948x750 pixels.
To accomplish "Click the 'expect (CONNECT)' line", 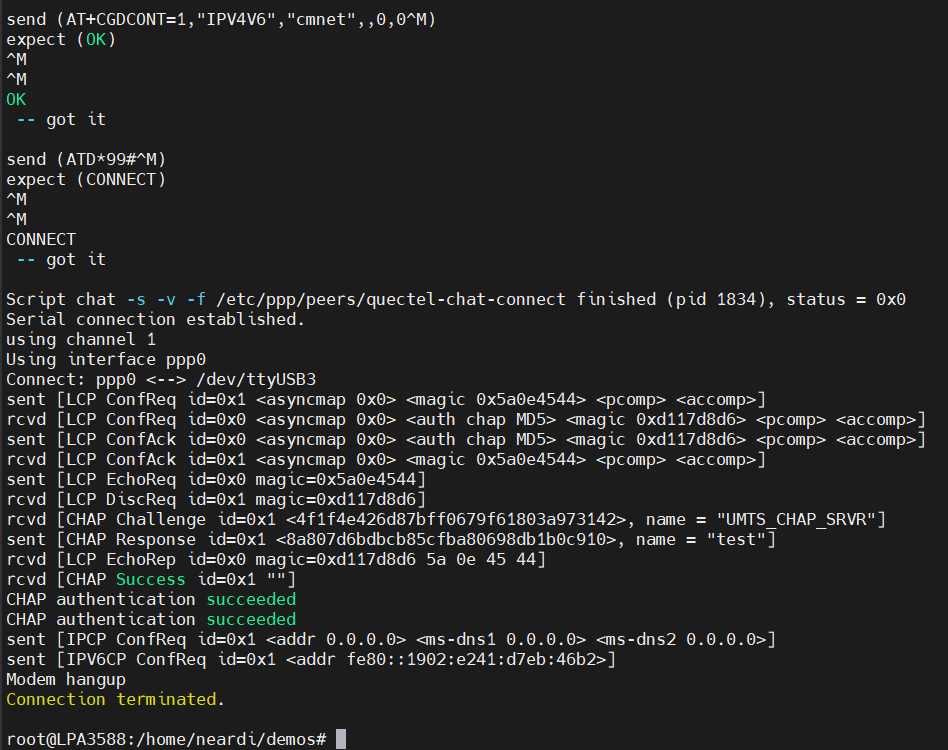I will (x=86, y=179).
